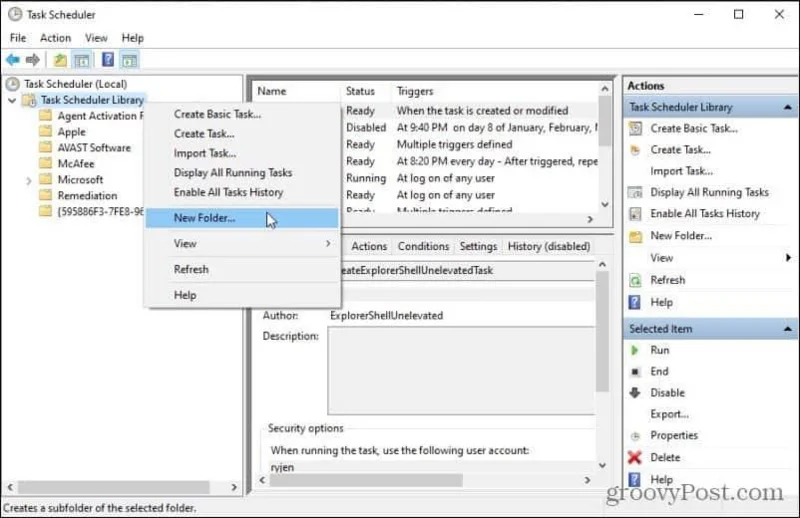Click the Task Scheduler (Local) clock icon
Viewport: 800px width, 518px height.
click(x=13, y=84)
